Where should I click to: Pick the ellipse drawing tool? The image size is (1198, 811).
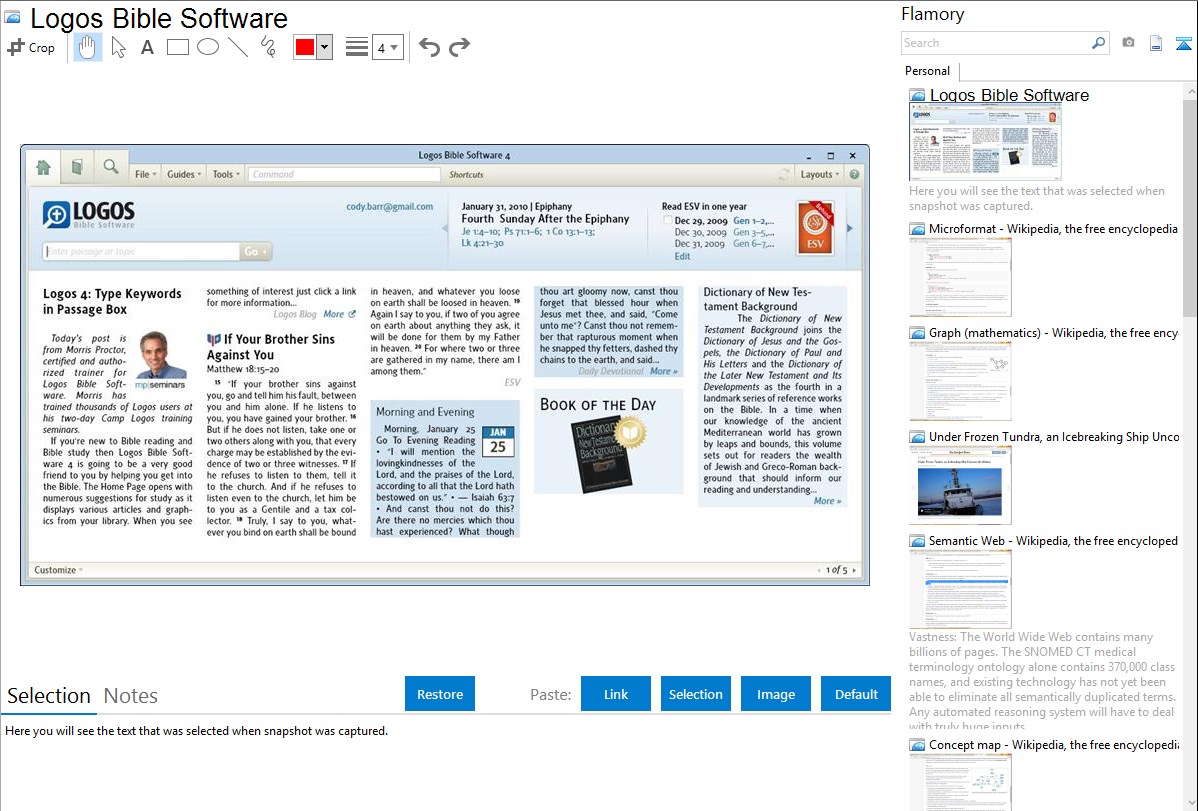(x=208, y=47)
